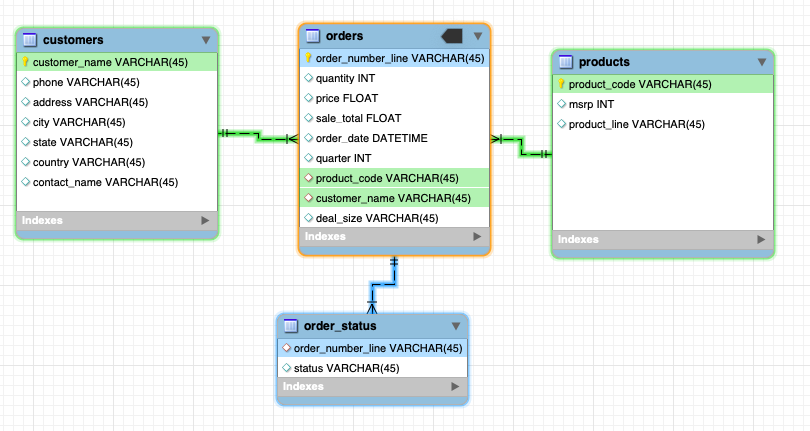Click the customers table icon in header
This screenshot has height=431, width=810.
30,40
